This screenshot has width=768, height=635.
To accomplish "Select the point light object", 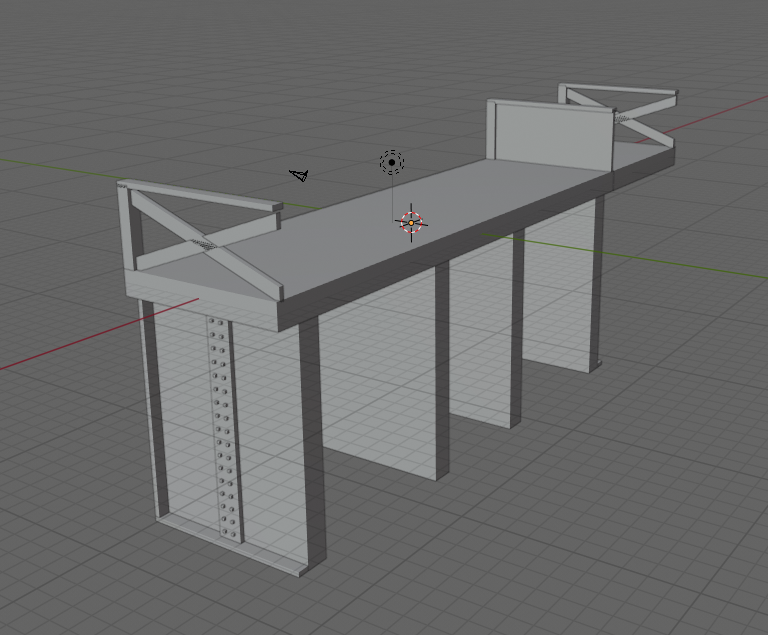I will pos(392,162).
